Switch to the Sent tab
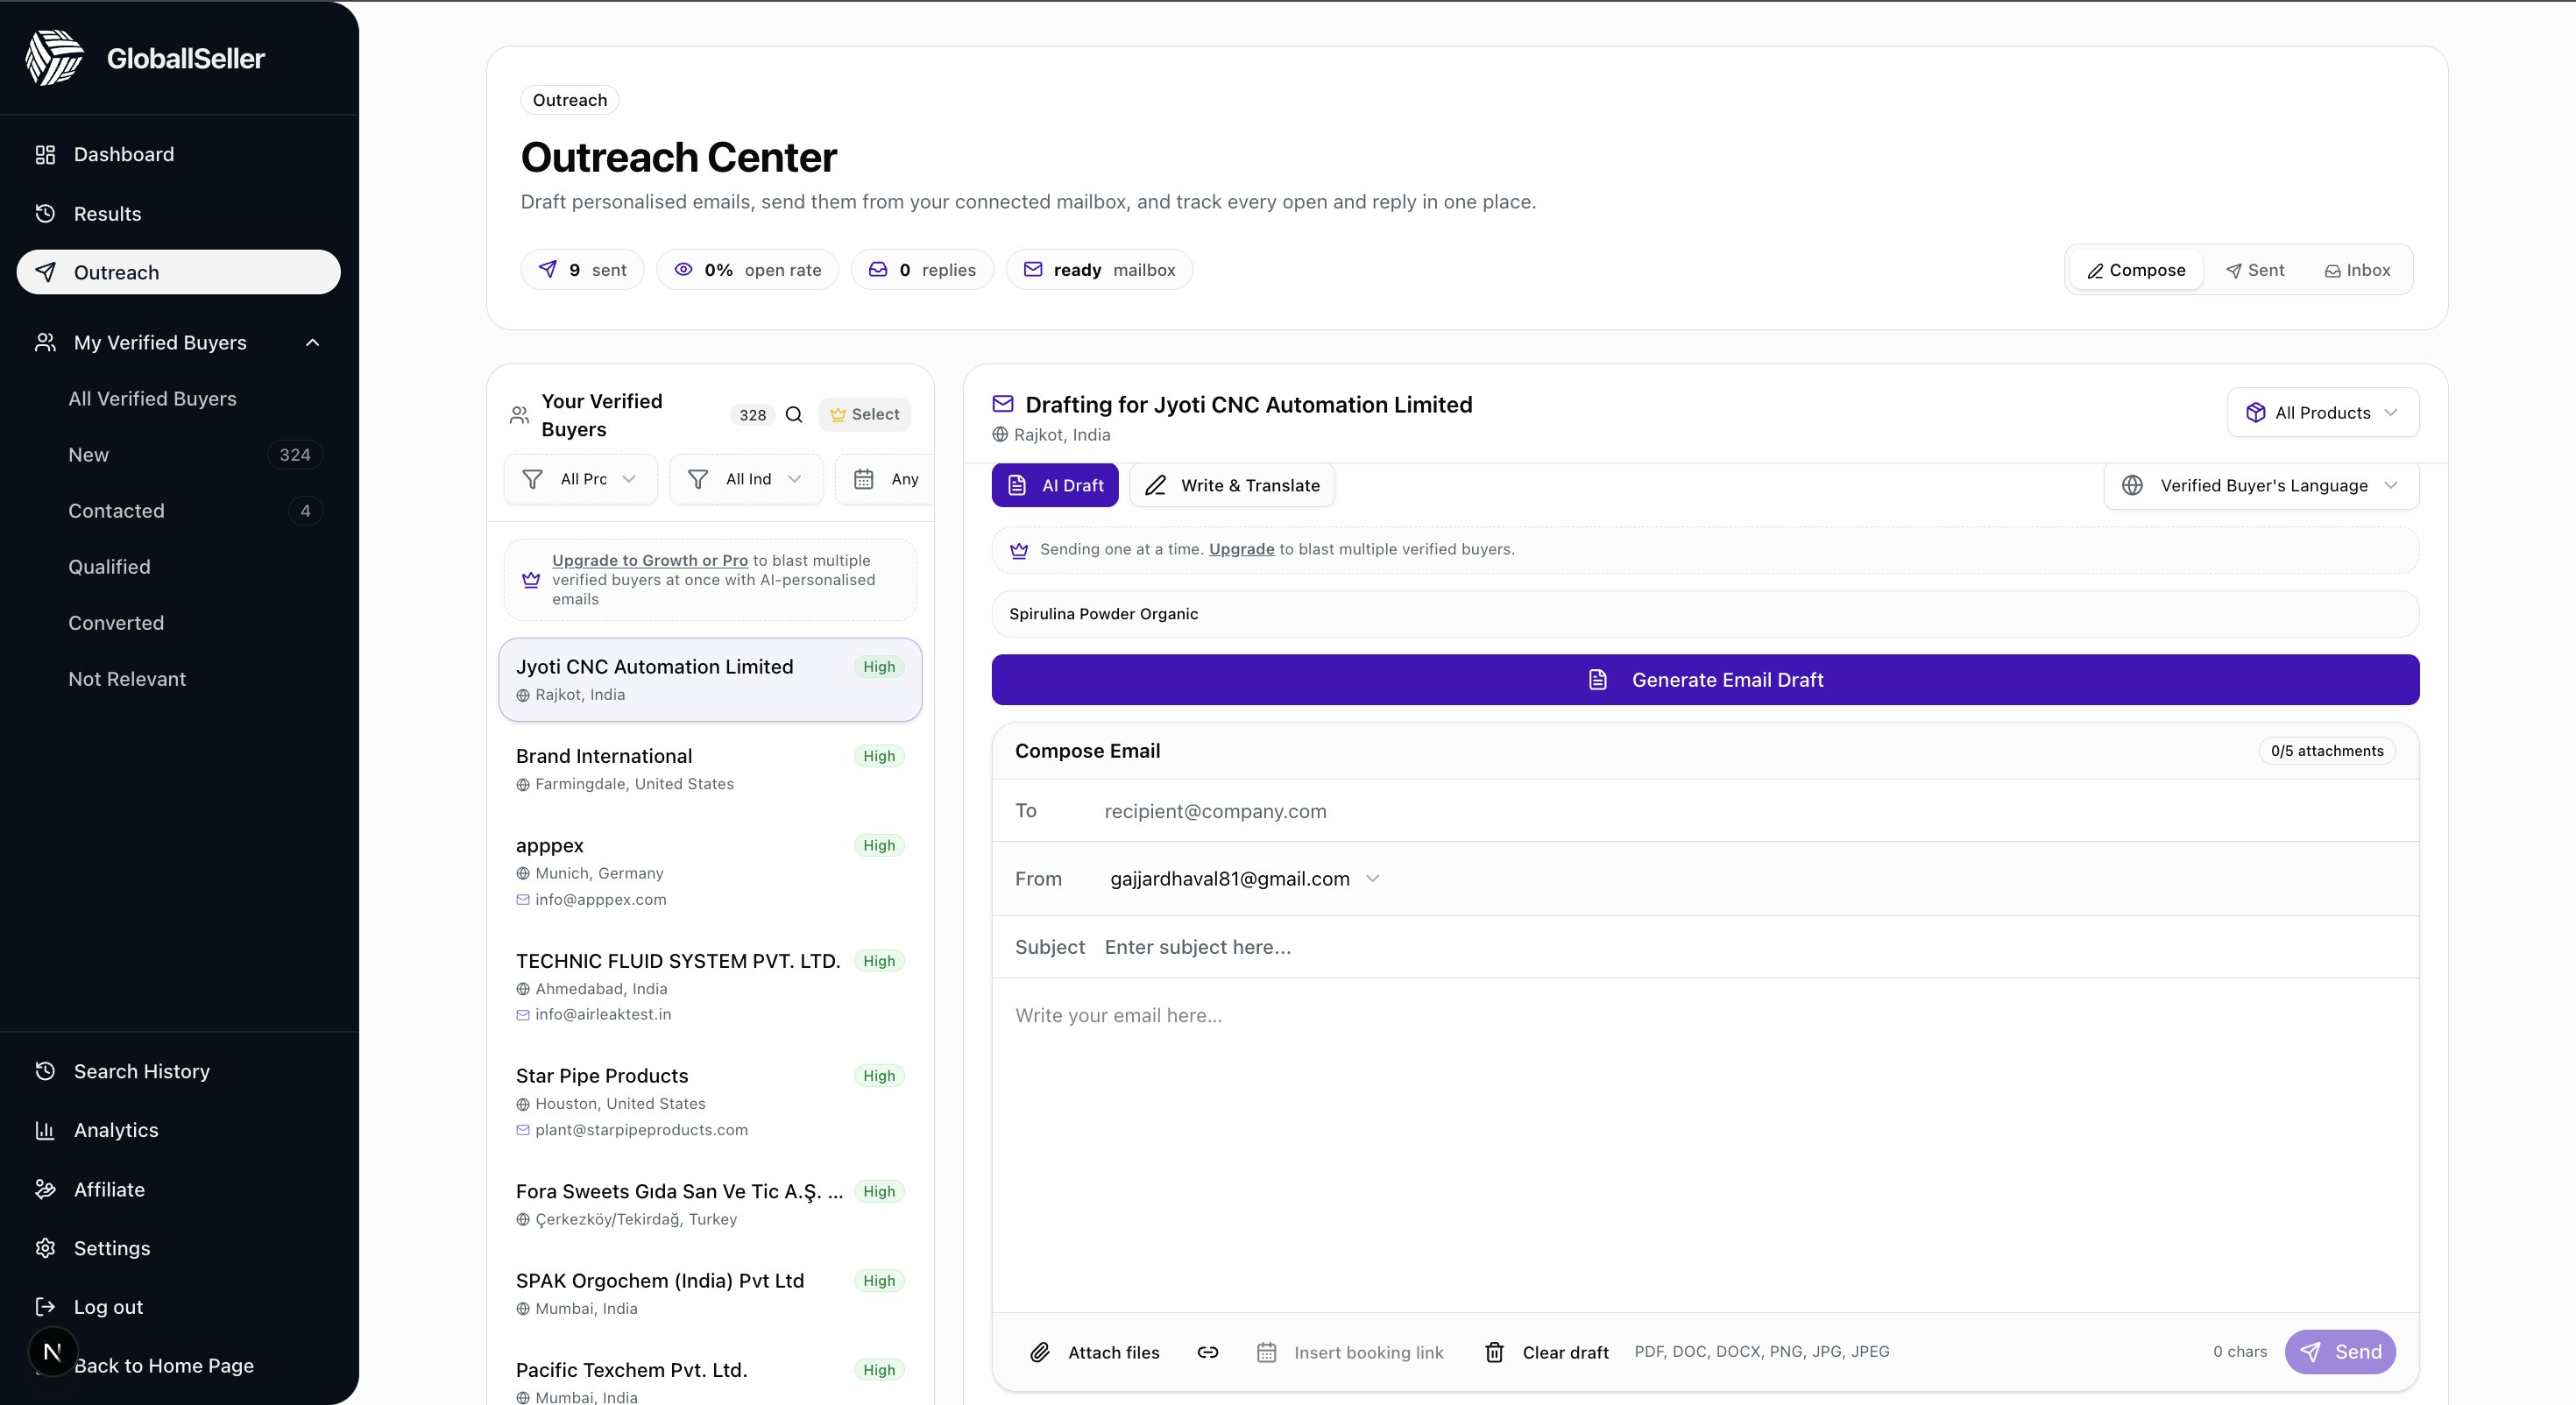 (x=2255, y=270)
